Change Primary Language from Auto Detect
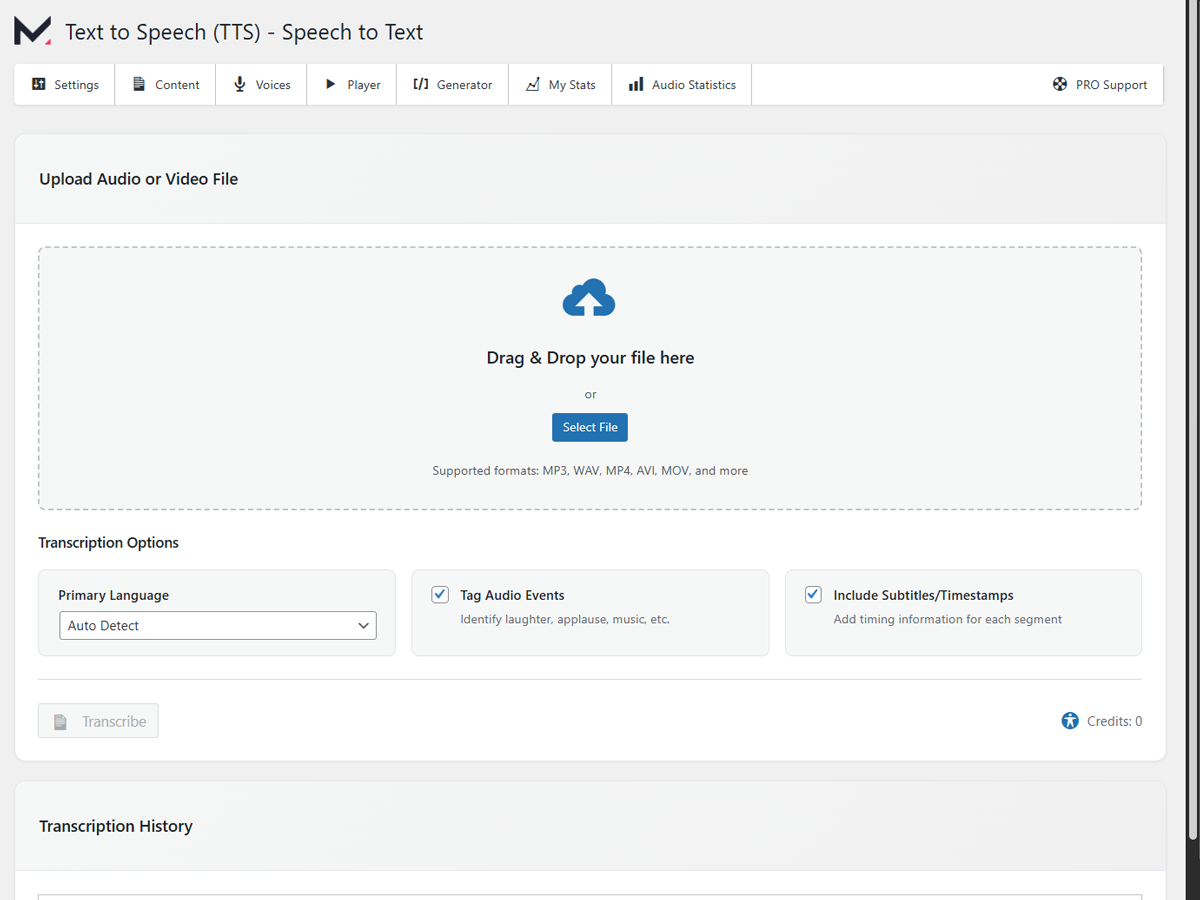This screenshot has height=900, width=1200. click(217, 625)
